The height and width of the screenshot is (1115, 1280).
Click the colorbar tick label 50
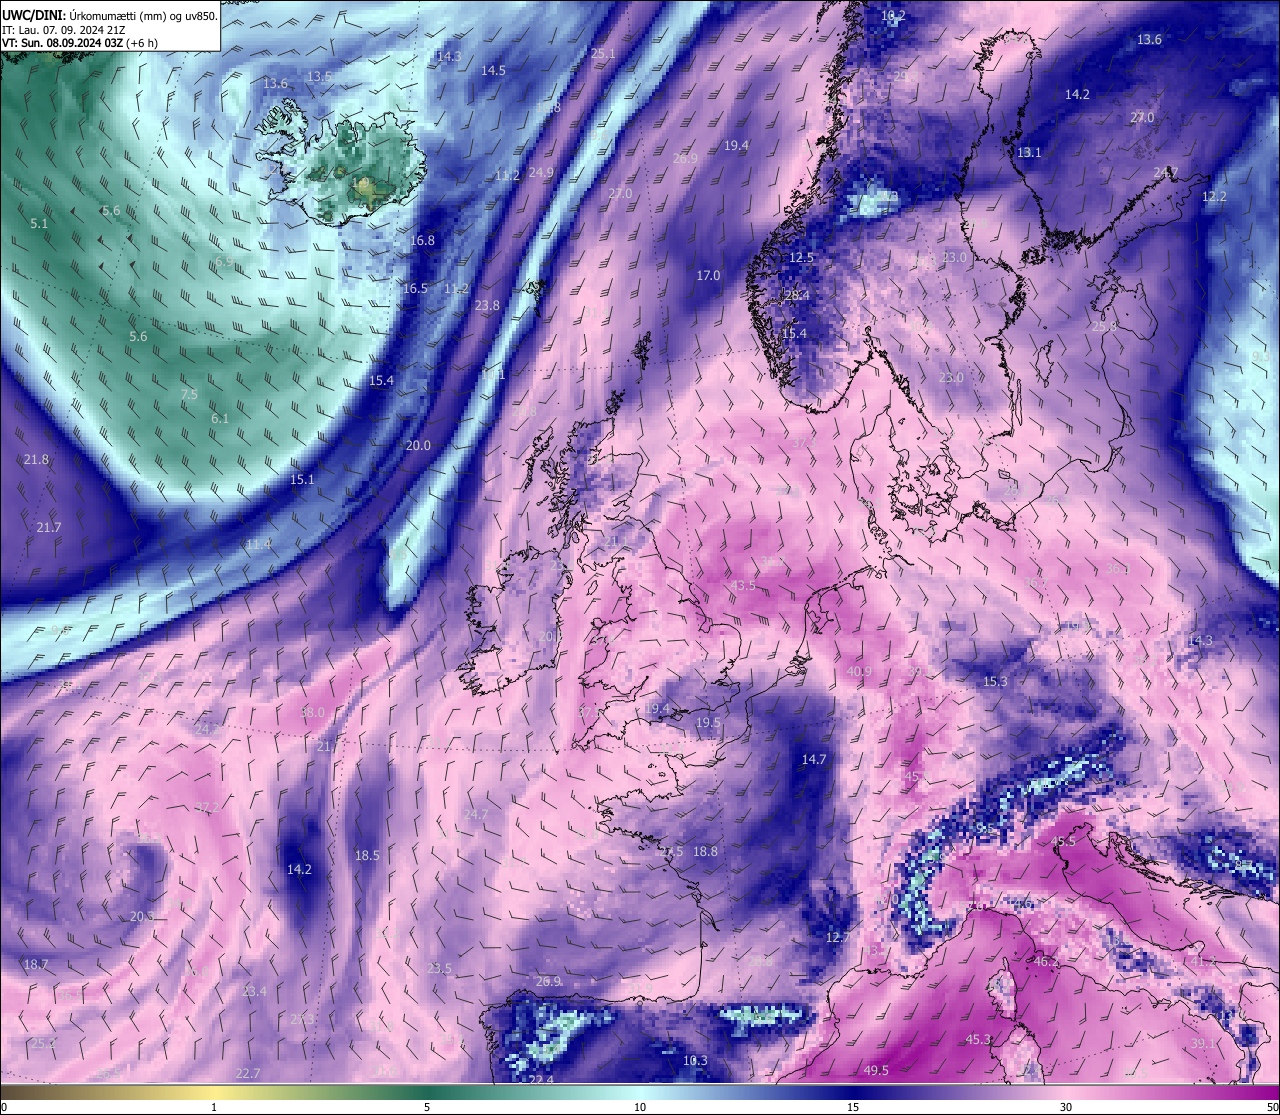[x=1272, y=1107]
